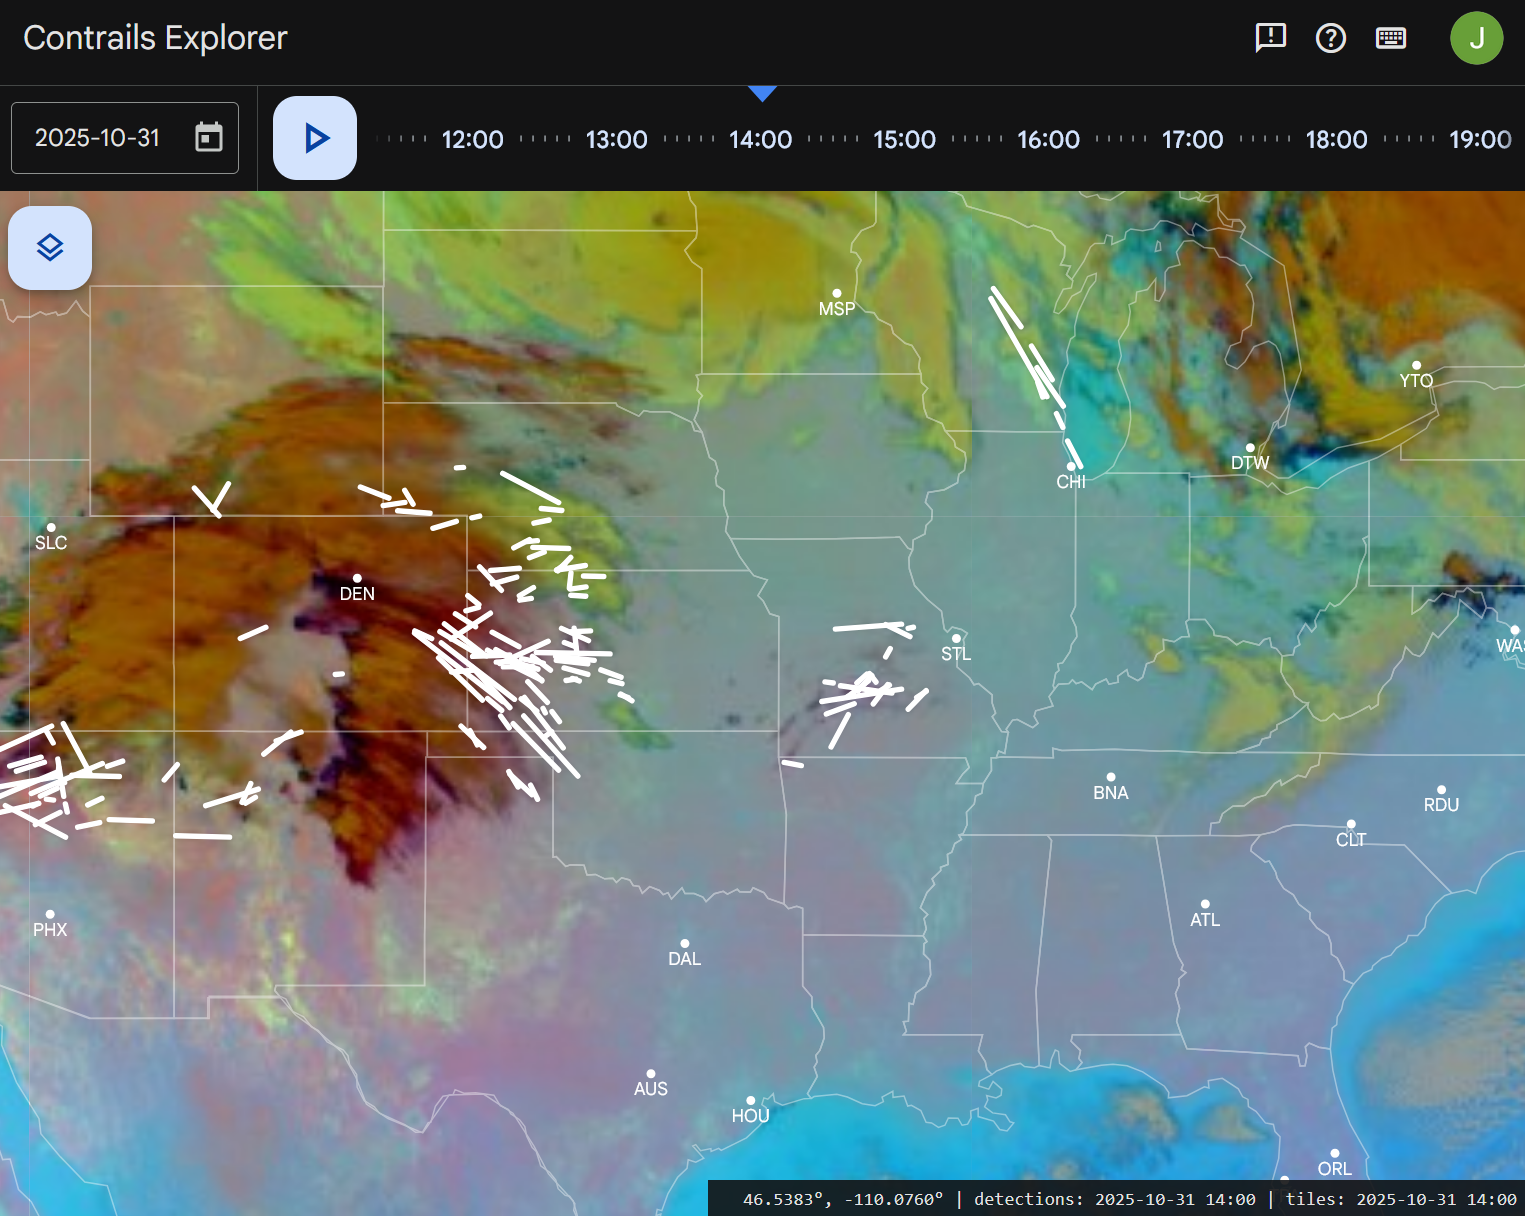This screenshot has height=1216, width=1525.
Task: Select the RDU city marker
Action: click(1441, 790)
